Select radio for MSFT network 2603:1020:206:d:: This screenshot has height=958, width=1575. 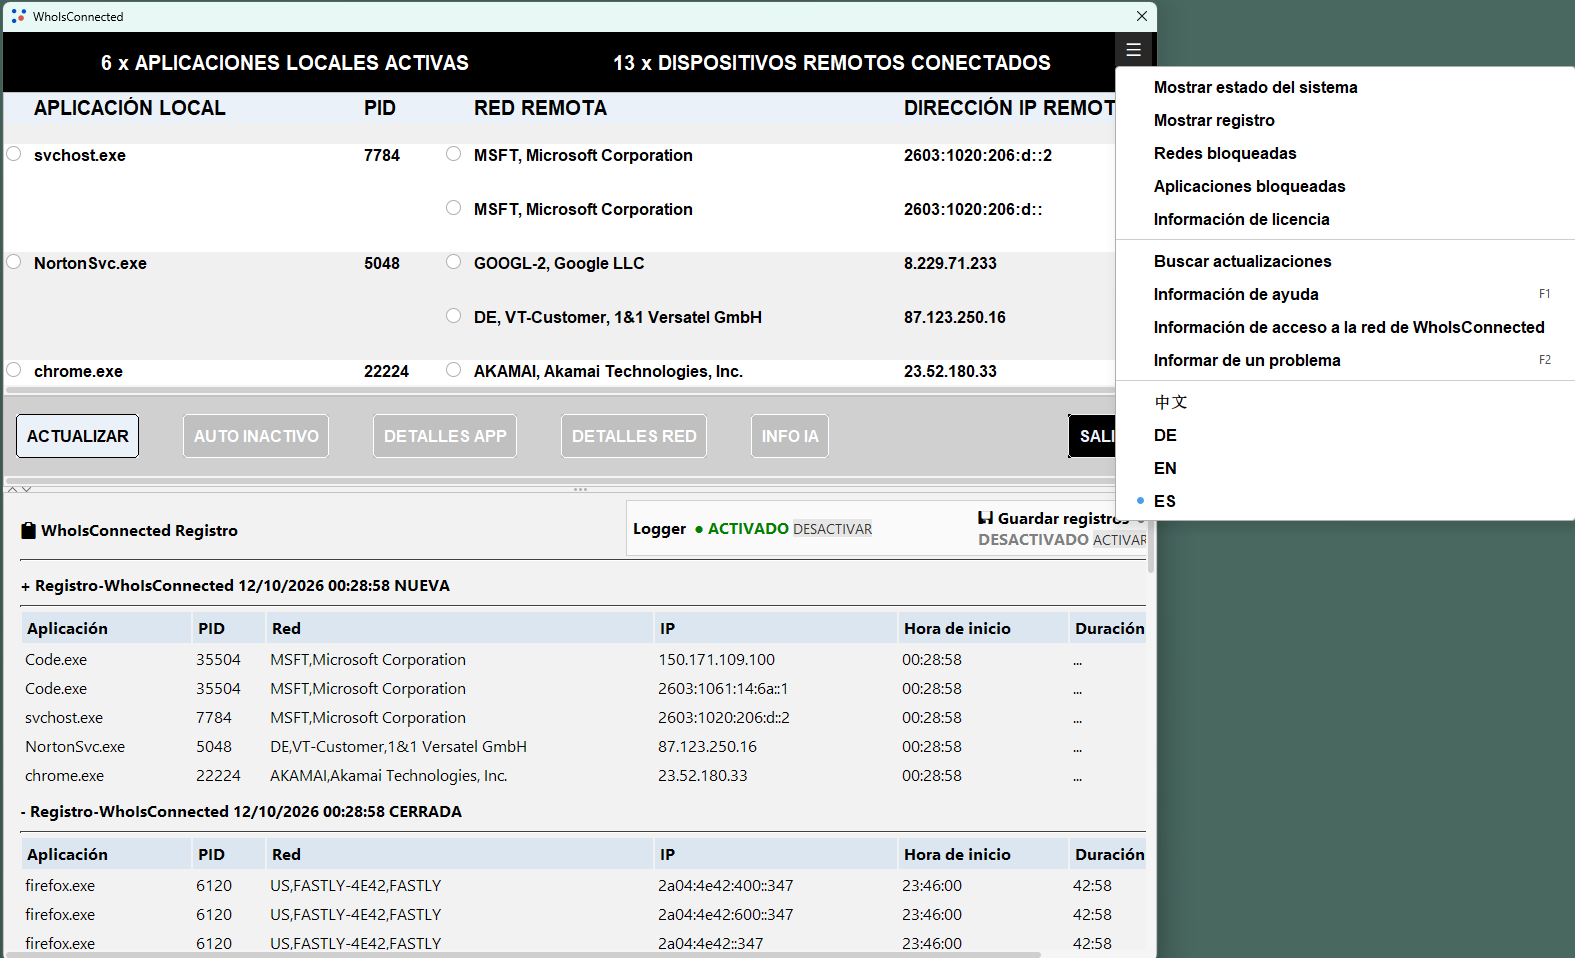tap(454, 208)
